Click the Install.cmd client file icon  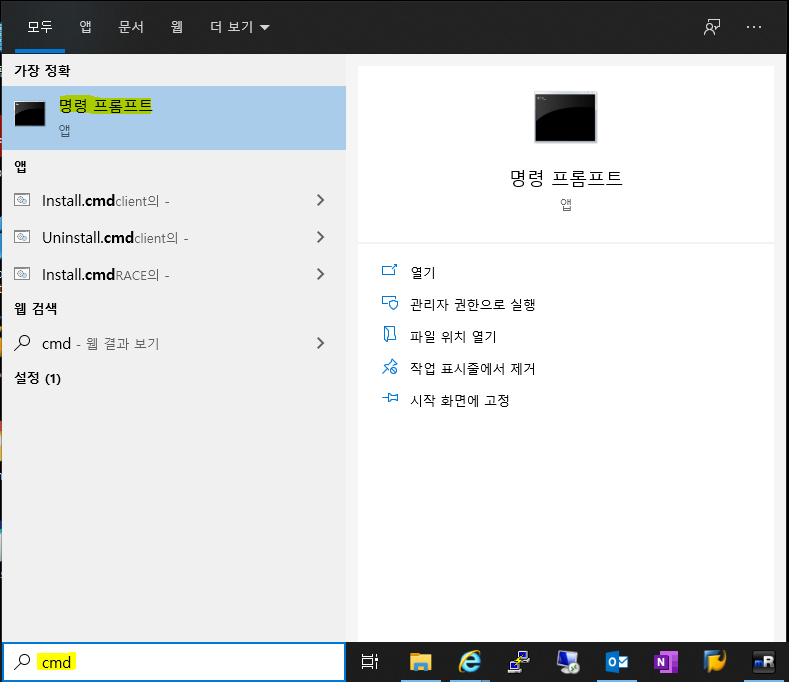pos(22,200)
